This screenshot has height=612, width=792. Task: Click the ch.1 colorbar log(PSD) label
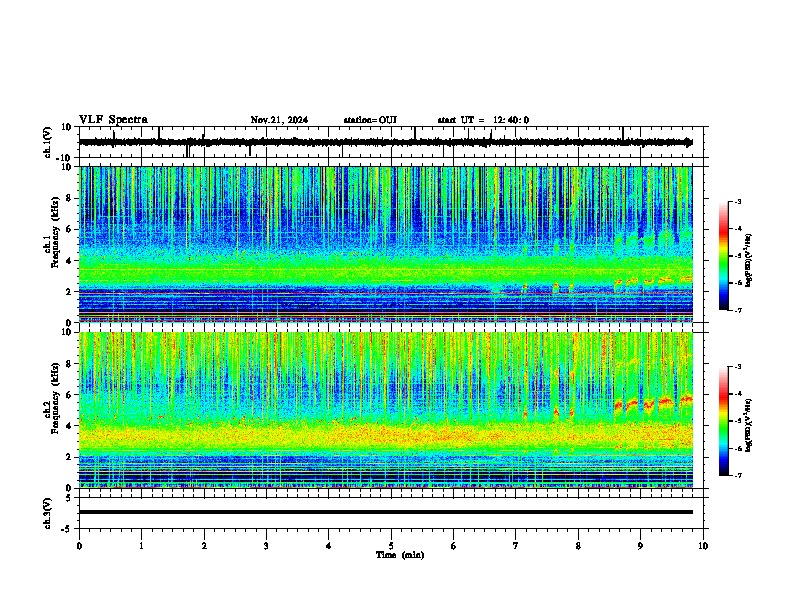coord(749,260)
